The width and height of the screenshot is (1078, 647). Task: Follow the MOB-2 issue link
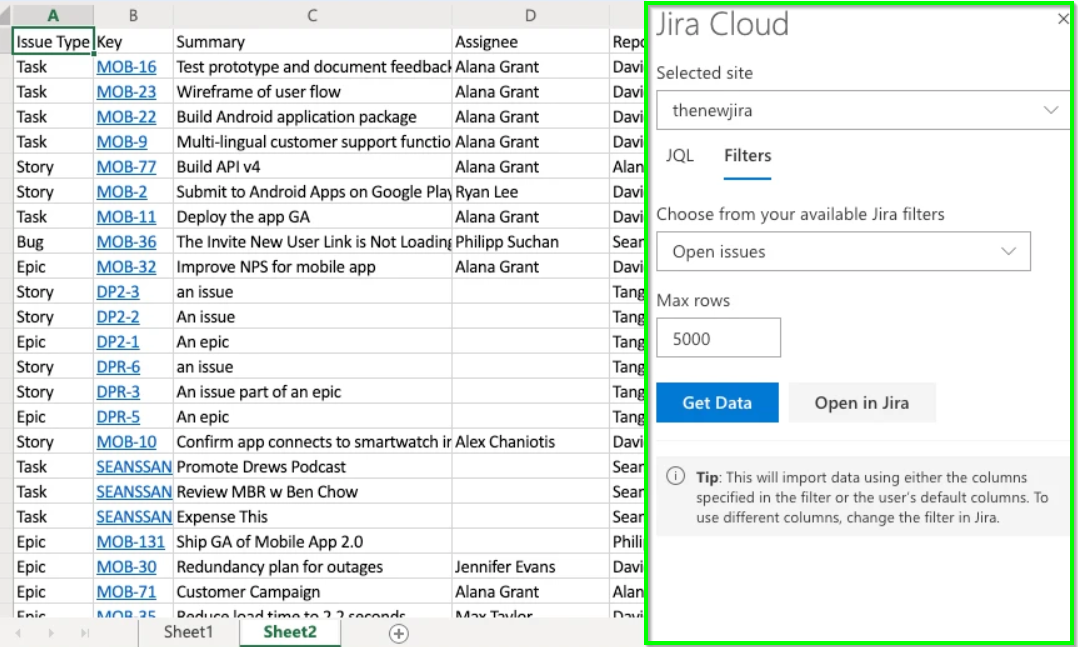(122, 192)
